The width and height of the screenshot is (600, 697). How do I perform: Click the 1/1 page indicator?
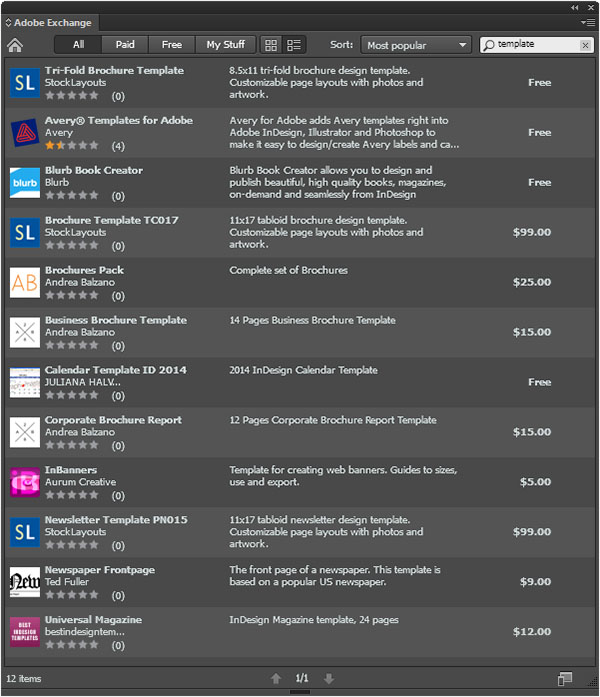[x=302, y=678]
